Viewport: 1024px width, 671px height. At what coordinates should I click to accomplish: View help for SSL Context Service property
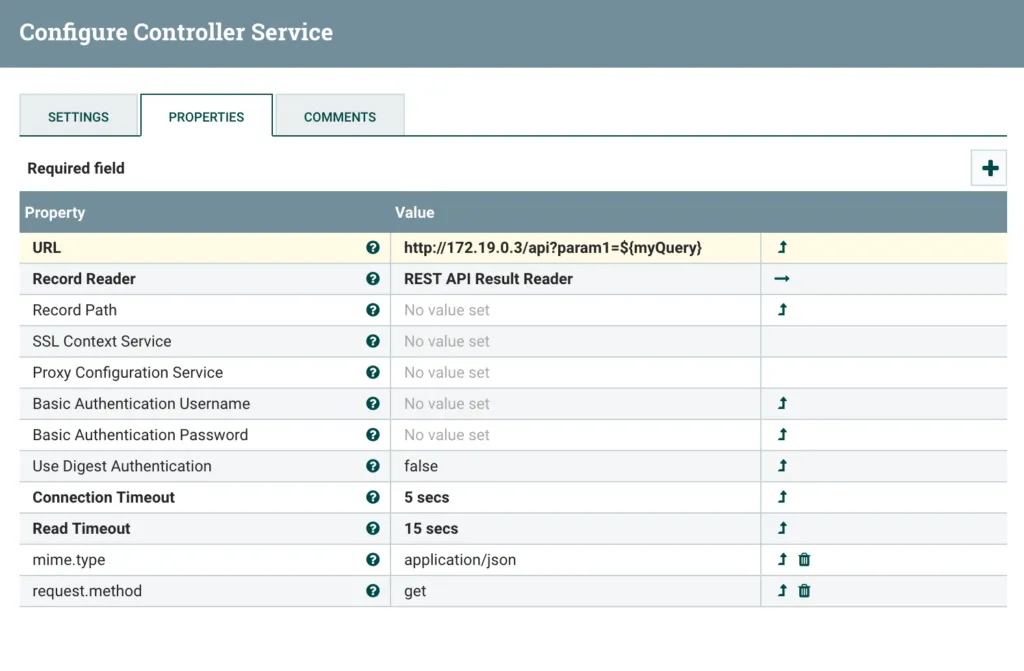372,341
